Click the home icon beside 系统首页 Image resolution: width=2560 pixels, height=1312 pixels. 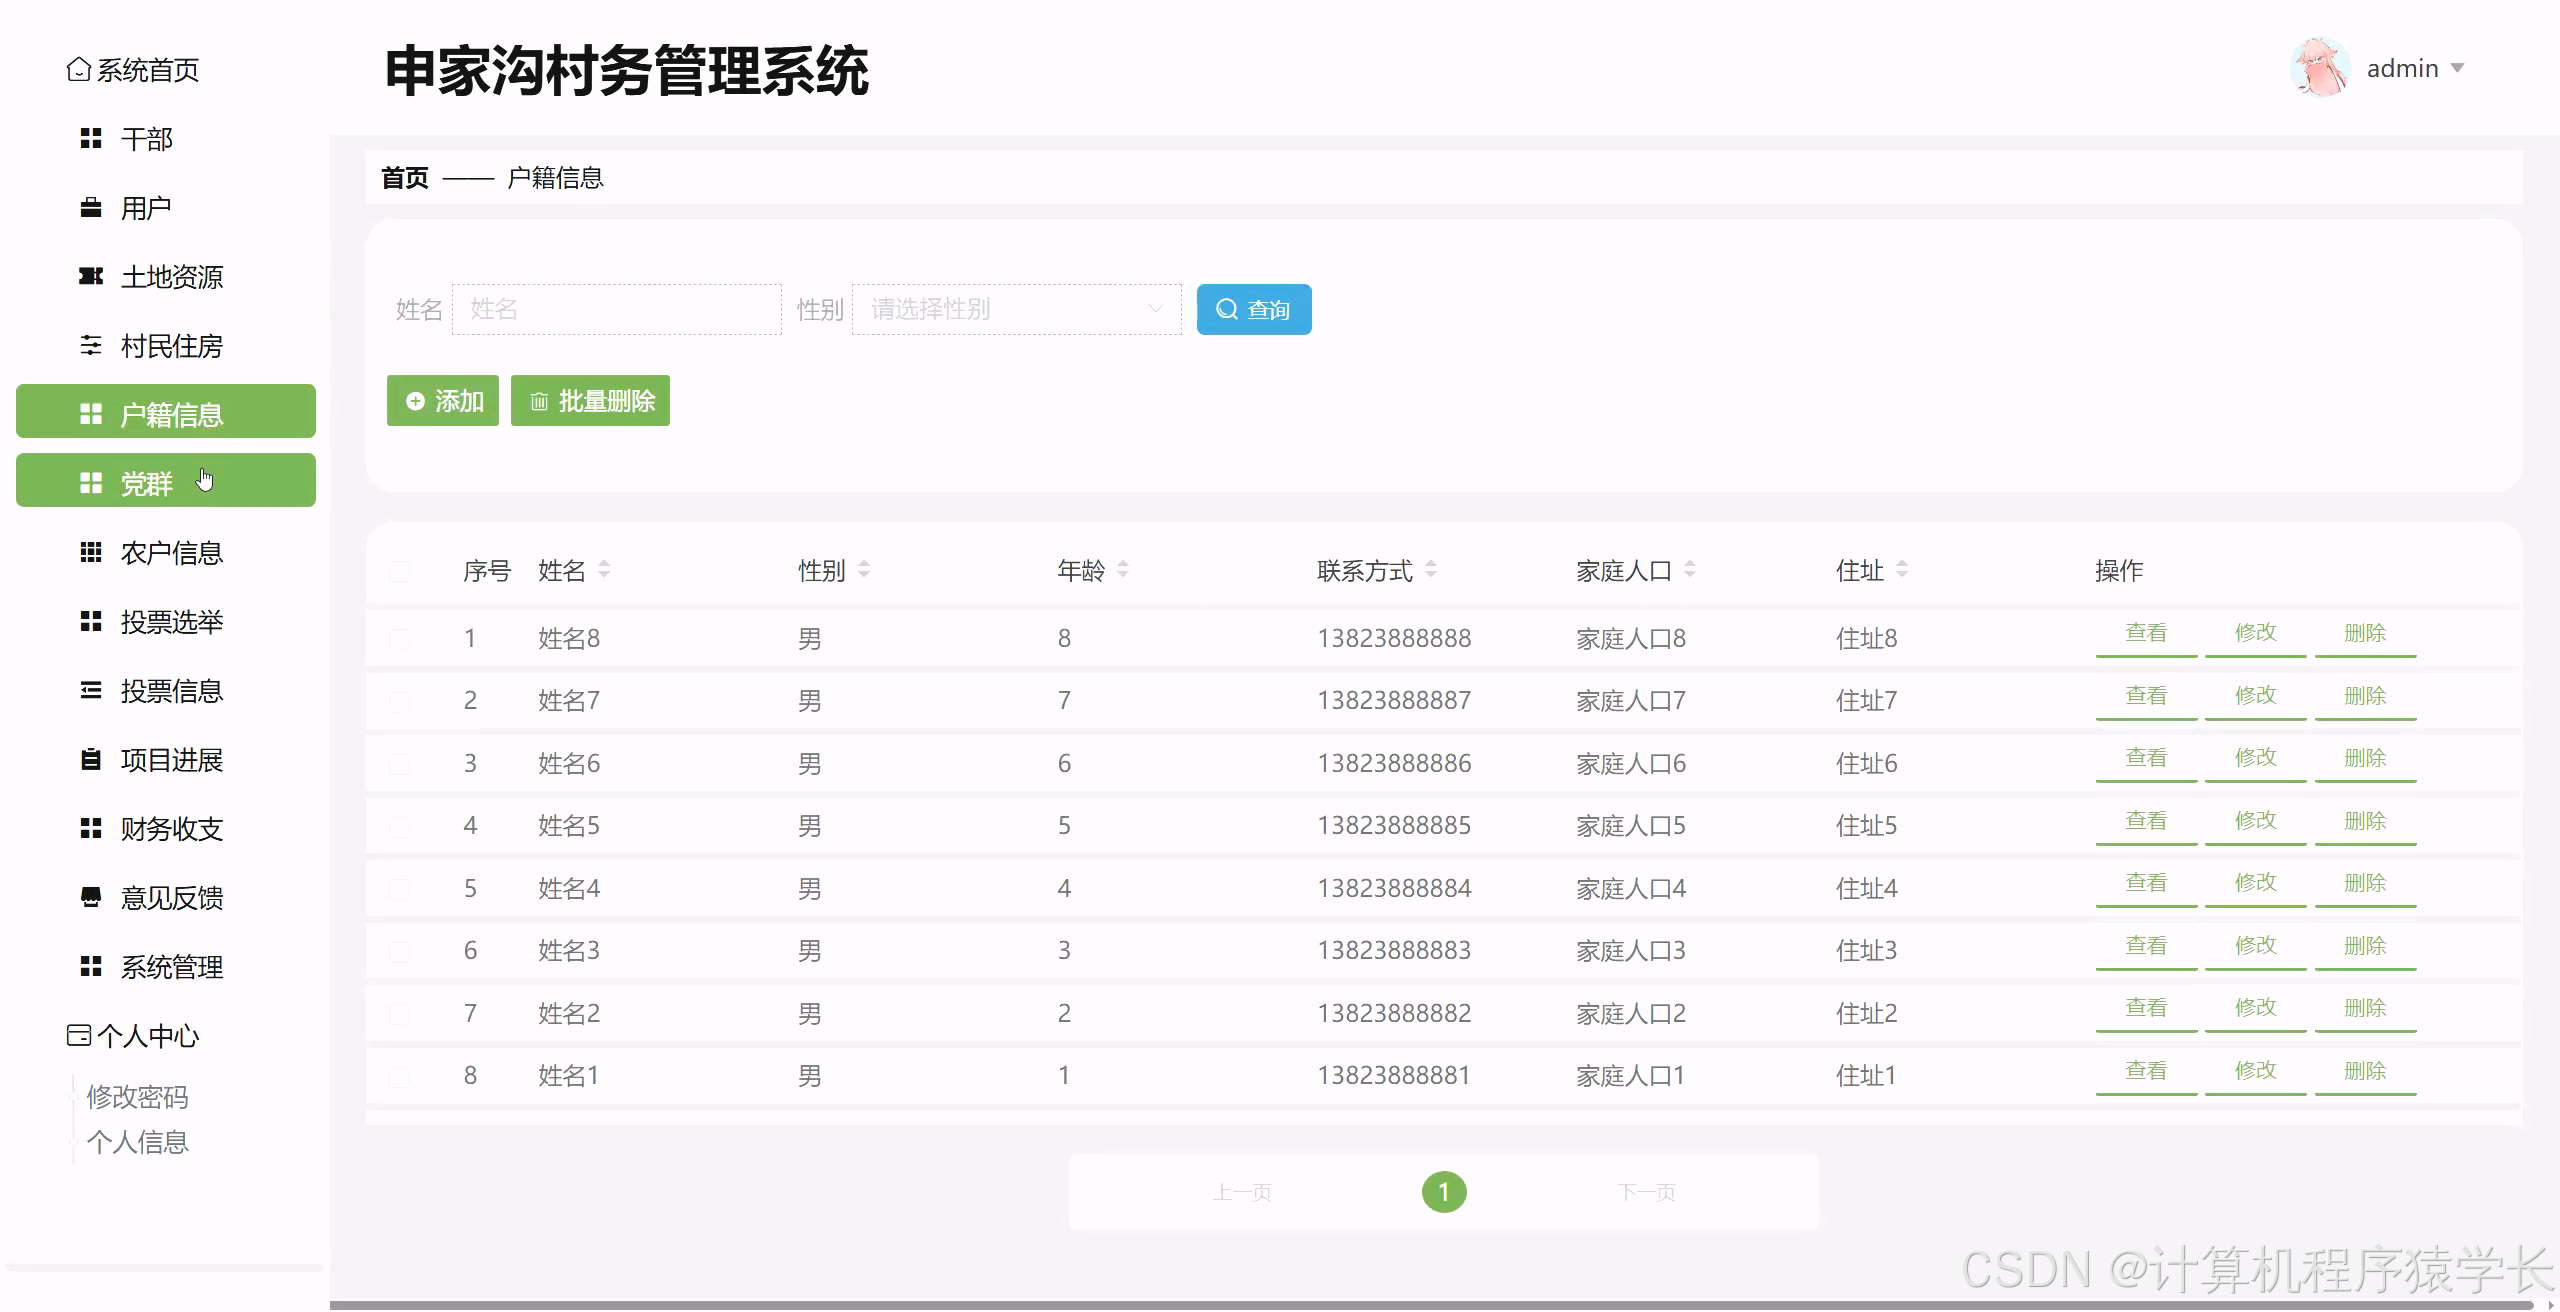coord(78,70)
